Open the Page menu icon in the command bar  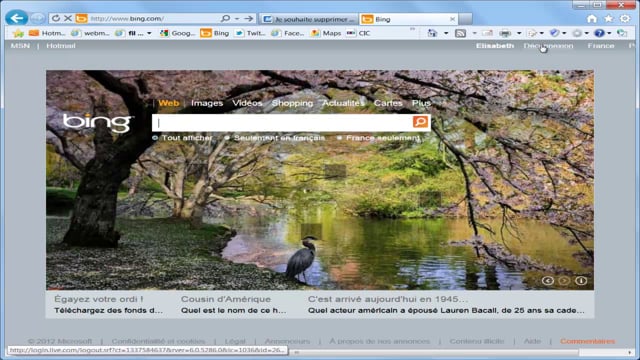tap(532, 33)
